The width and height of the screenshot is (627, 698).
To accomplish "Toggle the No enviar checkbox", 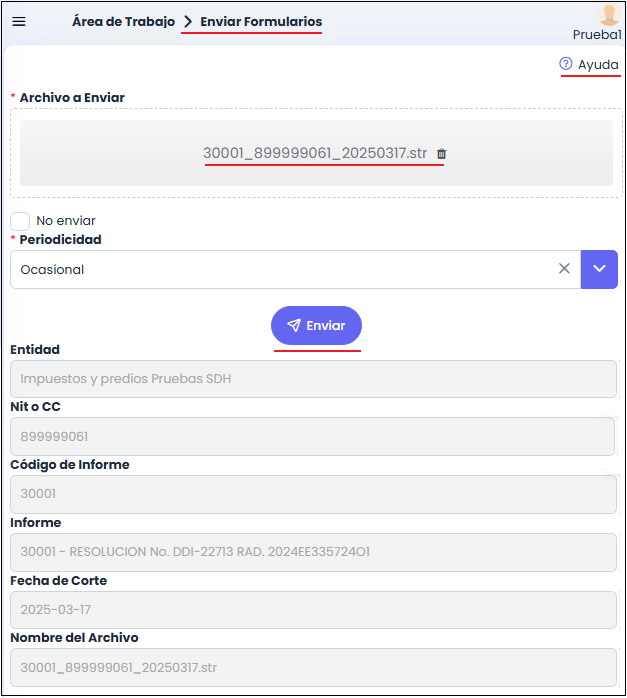I will point(20,221).
